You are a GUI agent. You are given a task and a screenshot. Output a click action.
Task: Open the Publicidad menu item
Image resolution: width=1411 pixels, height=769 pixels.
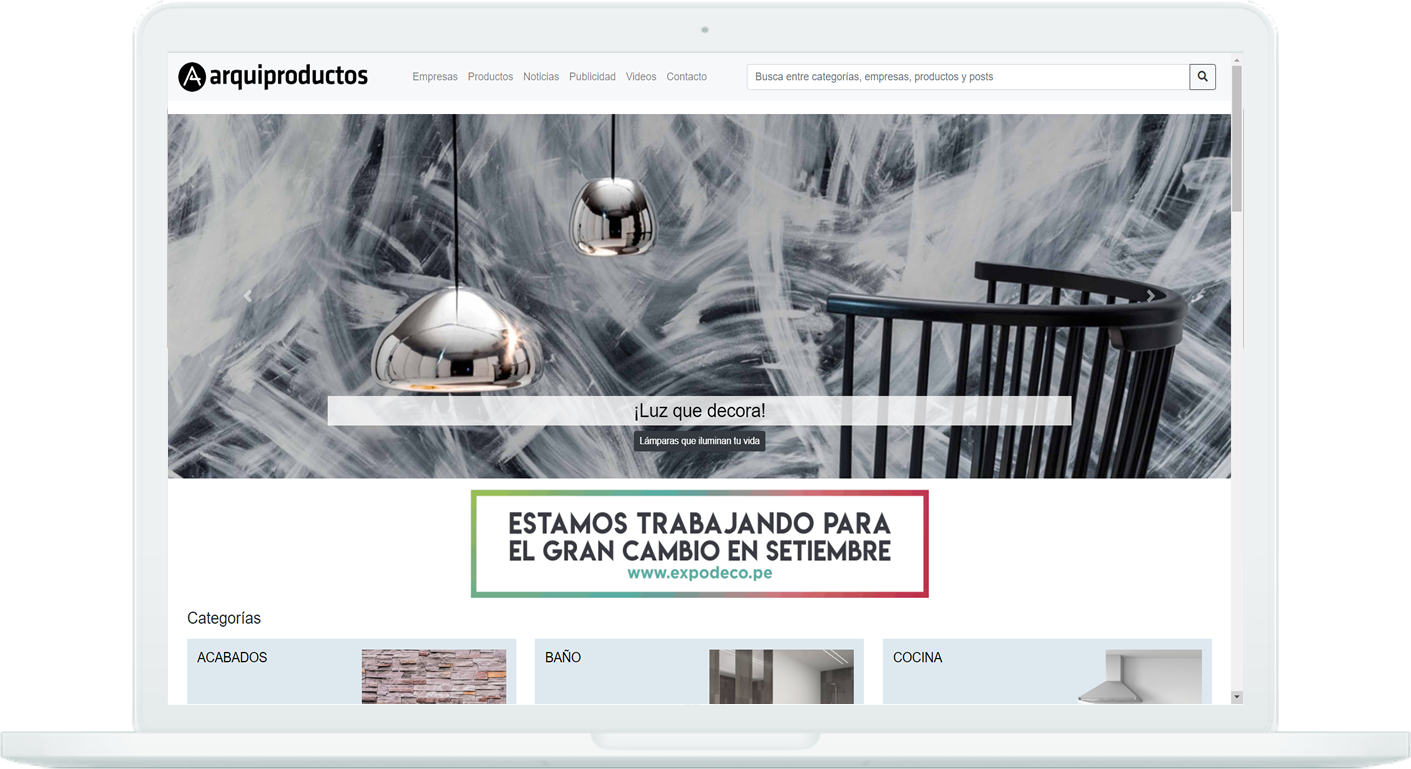point(592,77)
